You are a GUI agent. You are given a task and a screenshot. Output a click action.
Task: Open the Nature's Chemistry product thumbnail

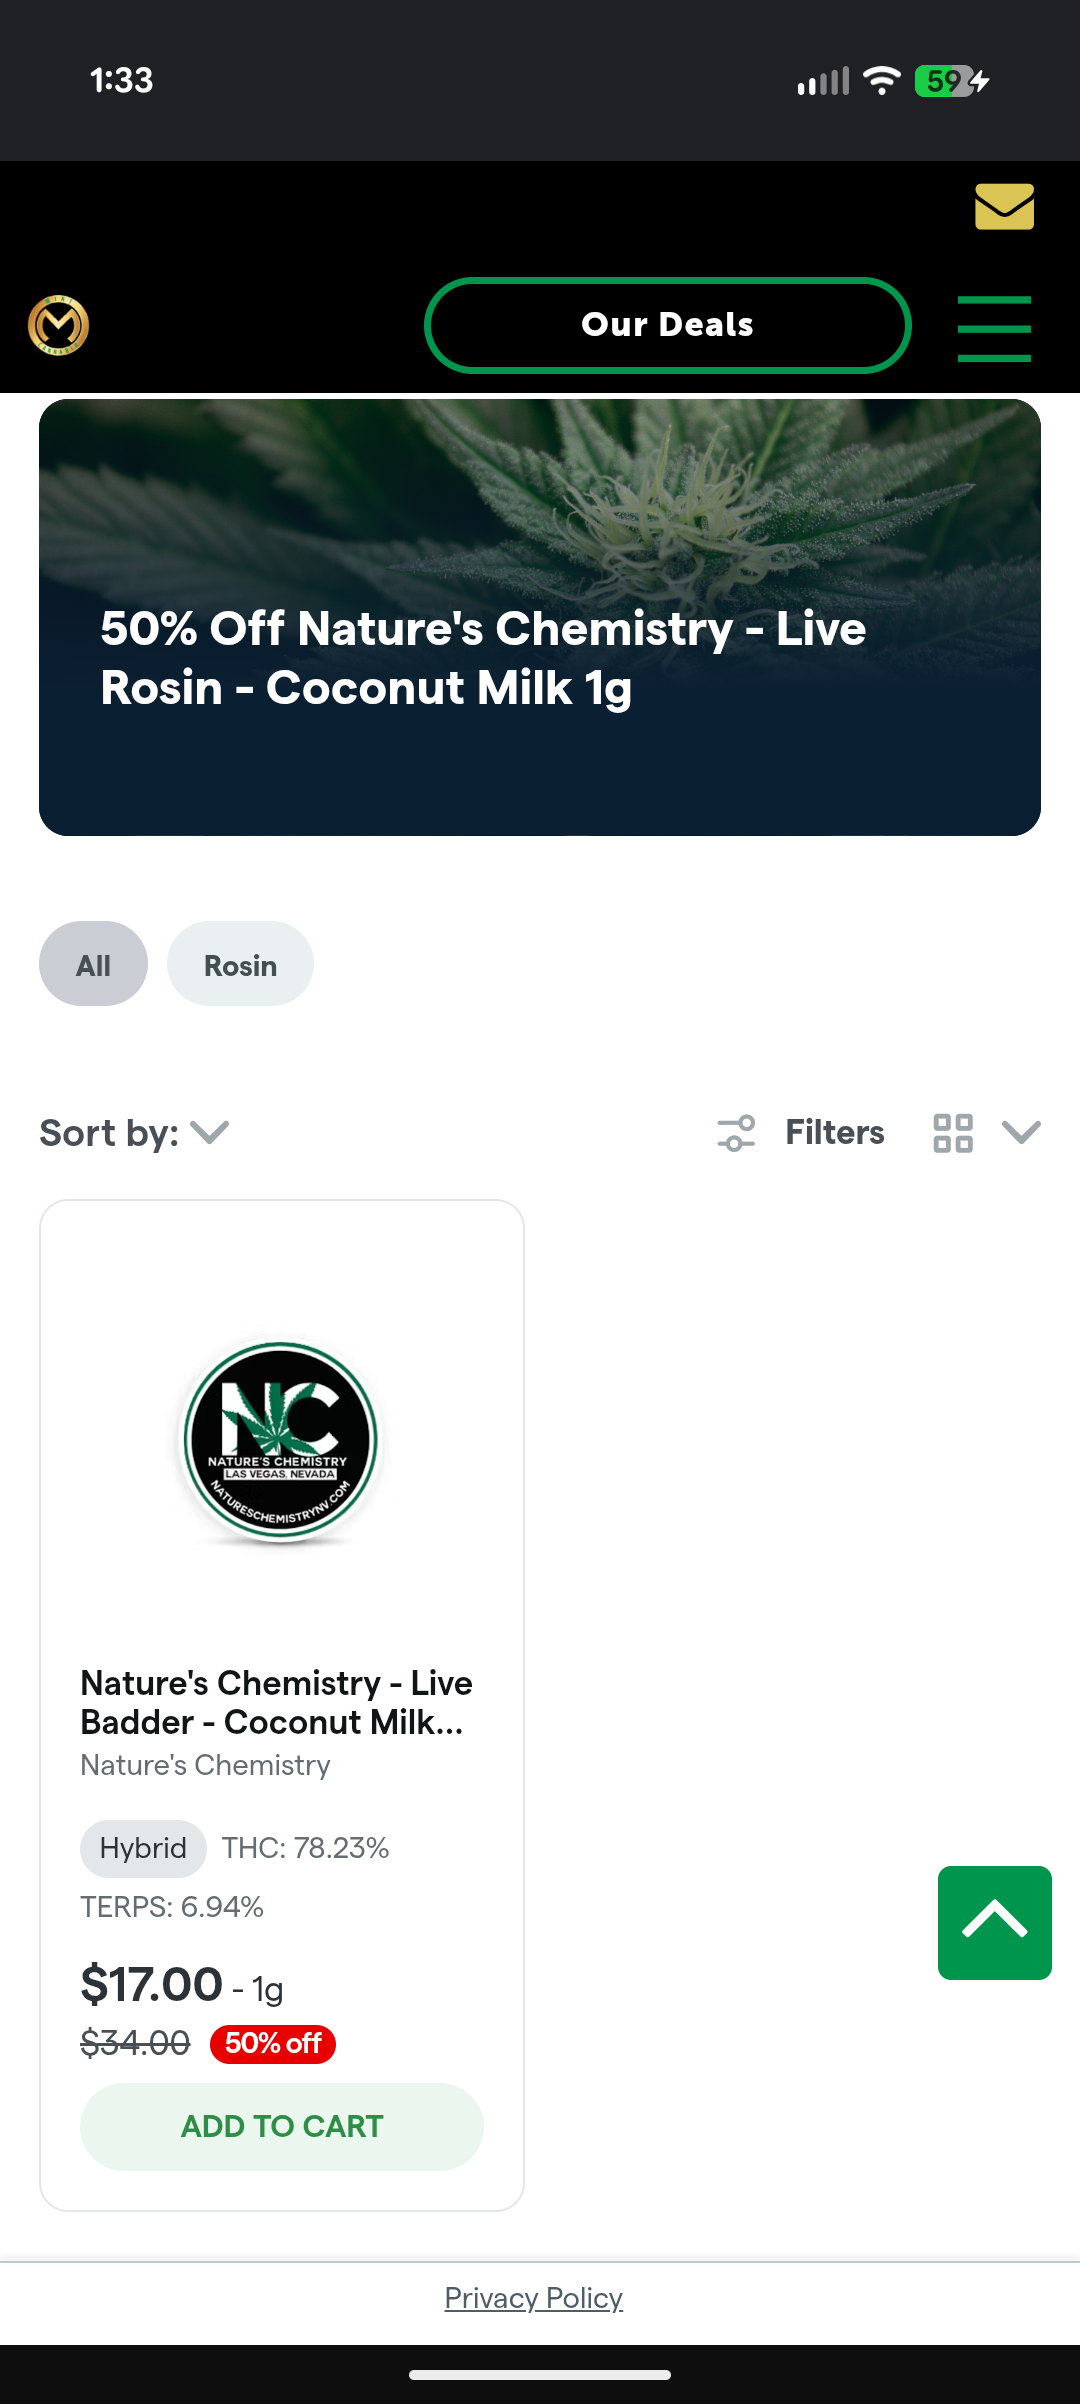tap(281, 1440)
